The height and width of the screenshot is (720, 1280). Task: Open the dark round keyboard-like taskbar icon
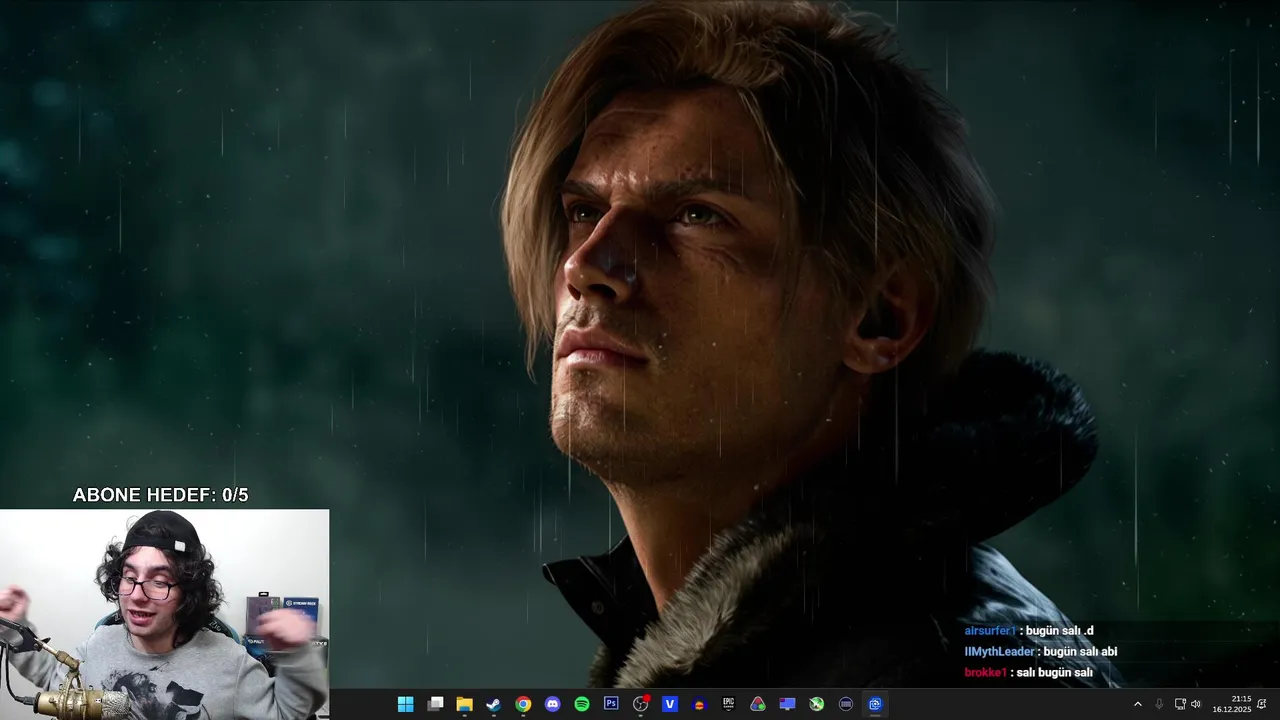[x=846, y=704]
